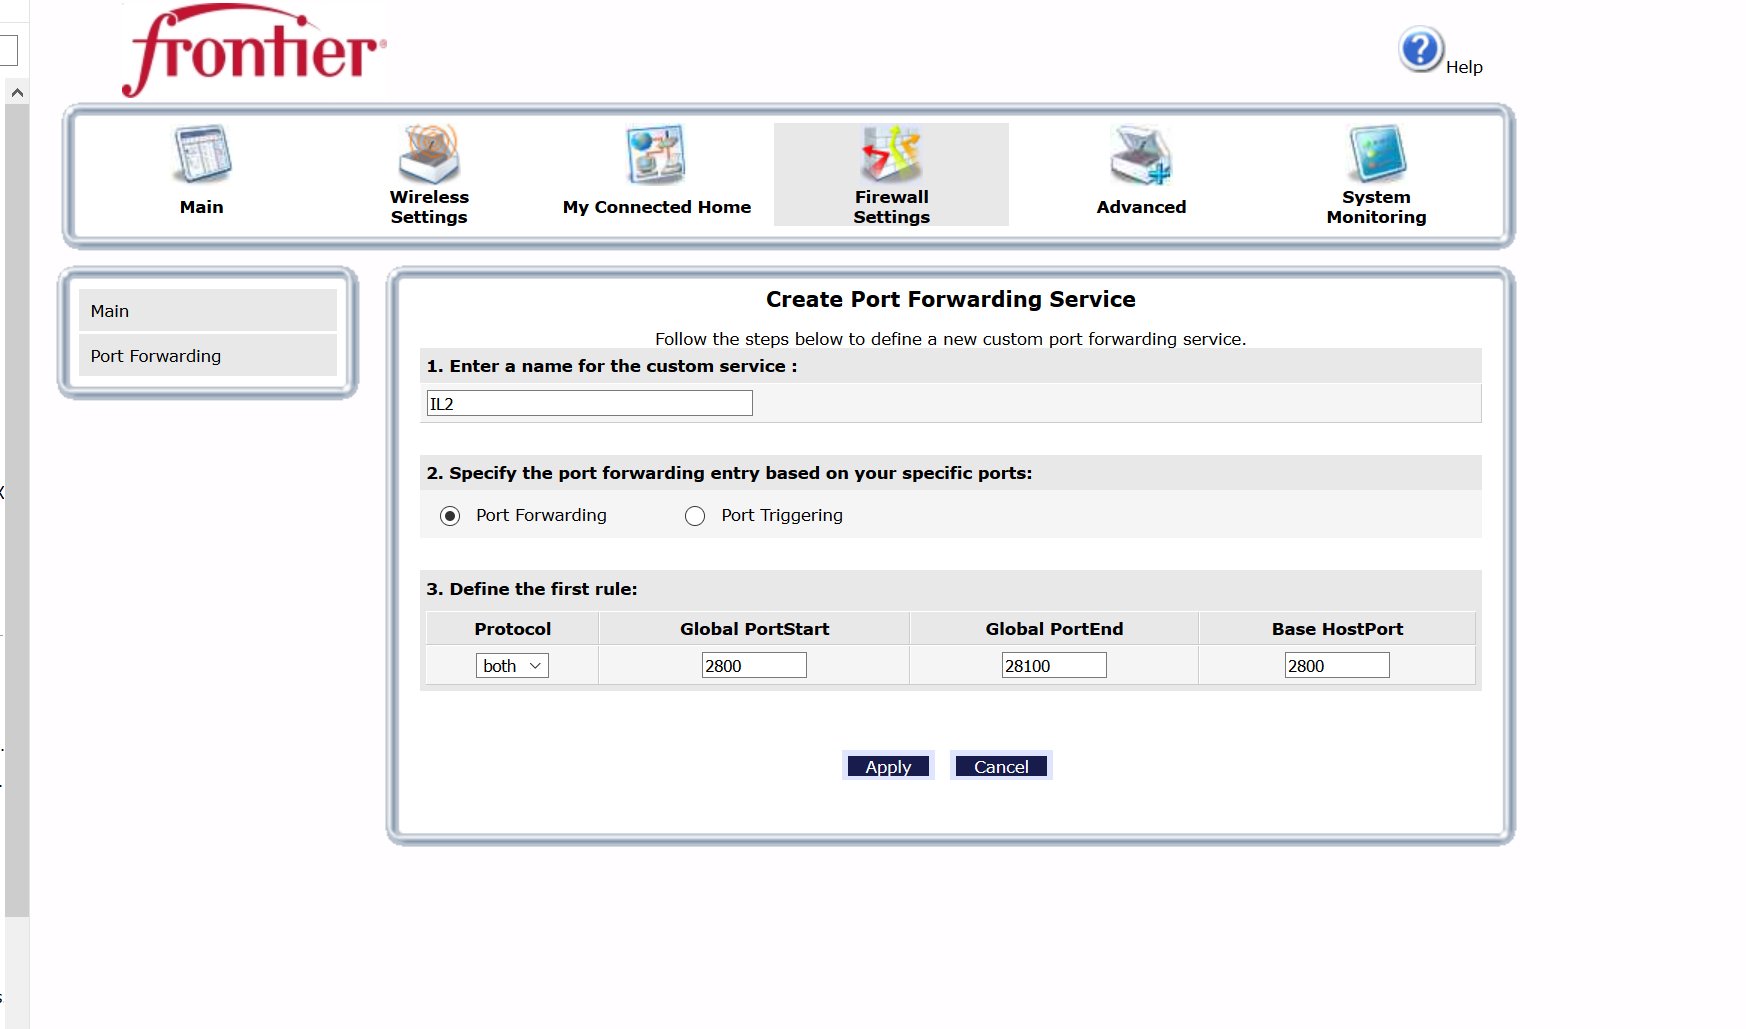Viewport: 1746px width, 1029px height.
Task: Click the Wireless Settings label in the top nav
Action: (x=429, y=207)
